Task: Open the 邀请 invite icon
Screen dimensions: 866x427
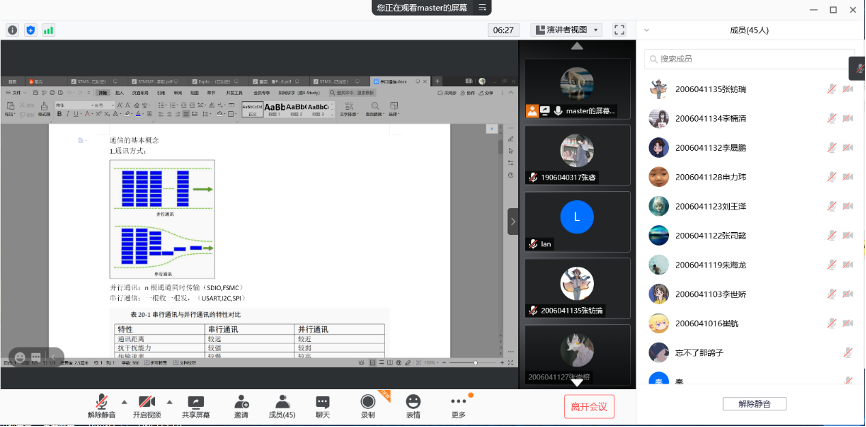Action: [x=241, y=401]
